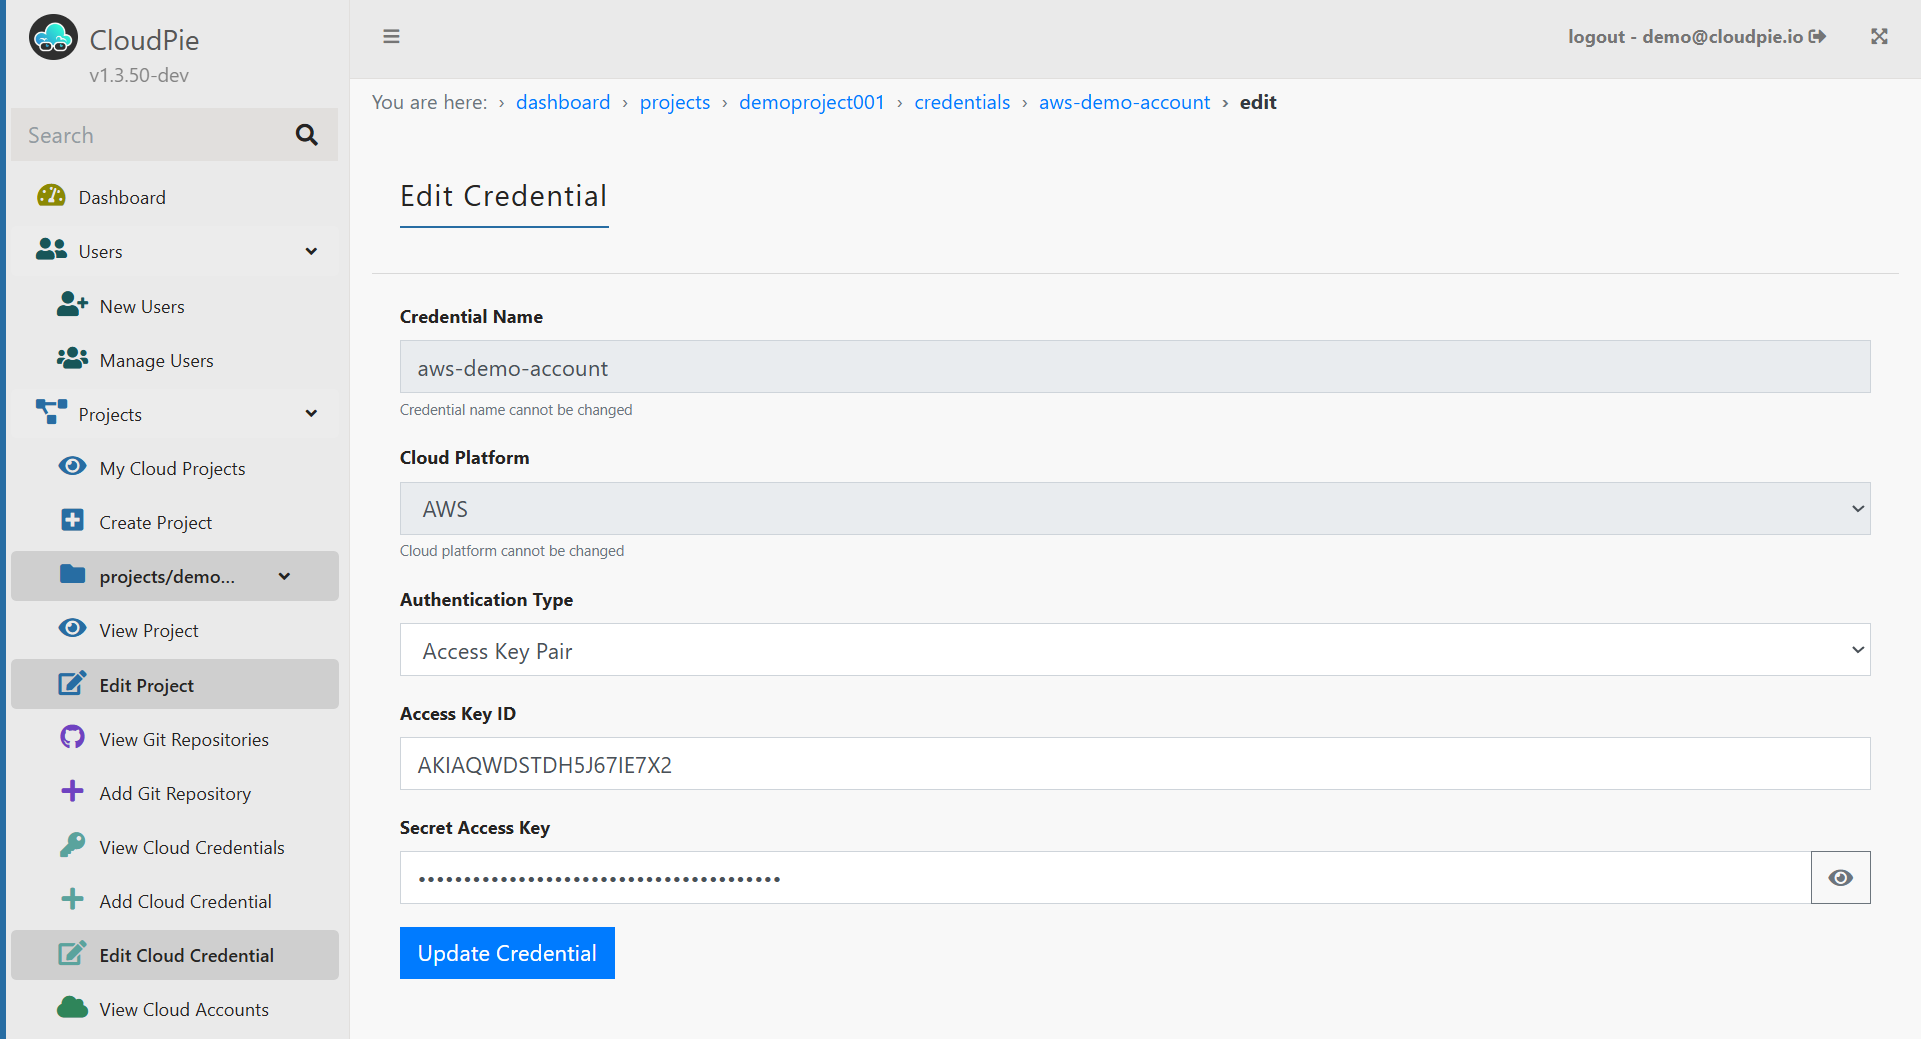
Task: Click the Access Key ID input field
Action: [1135, 764]
